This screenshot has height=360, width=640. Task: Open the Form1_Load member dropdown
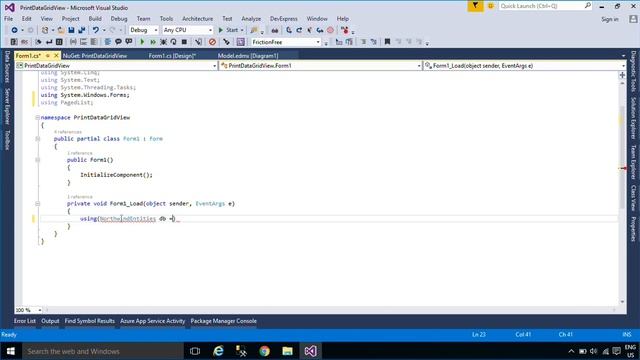(525, 66)
